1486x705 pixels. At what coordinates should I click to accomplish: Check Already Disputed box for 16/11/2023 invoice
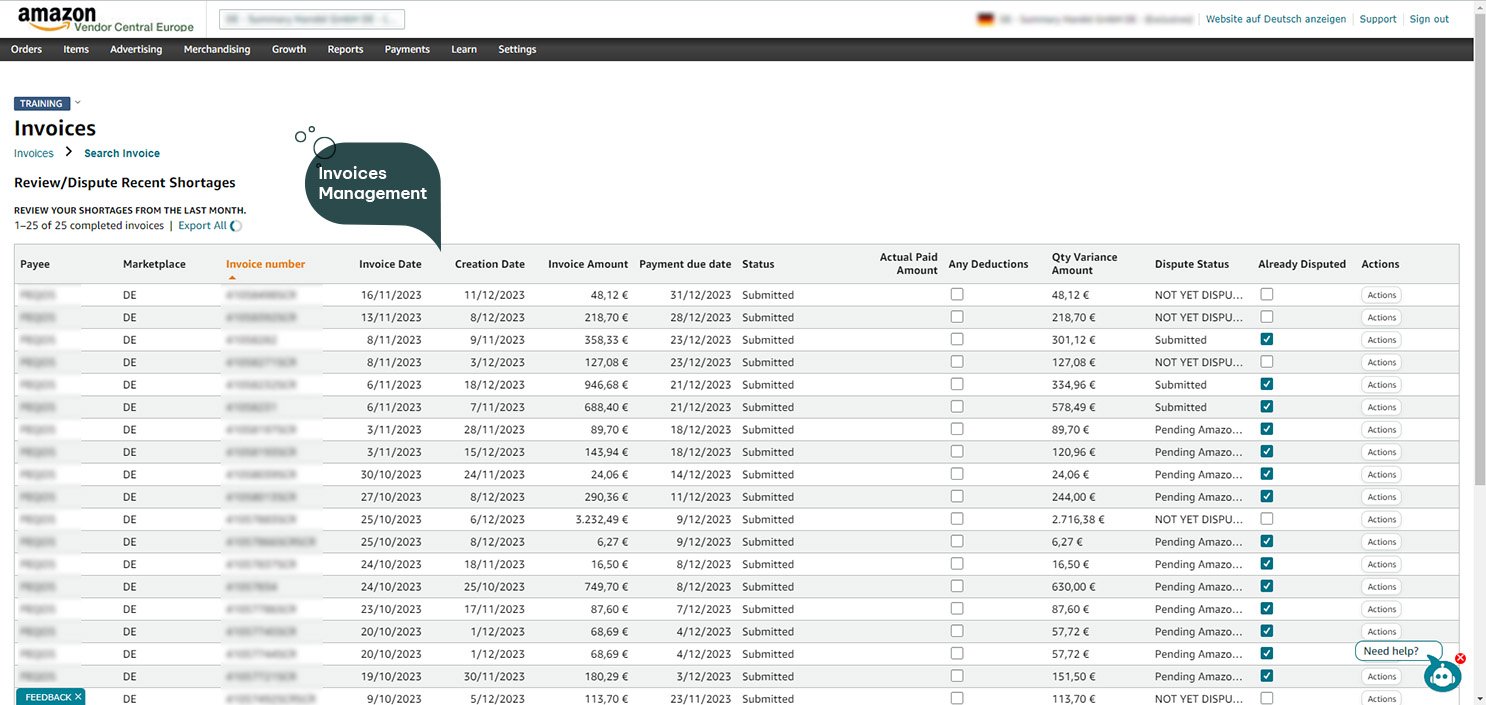point(1267,294)
